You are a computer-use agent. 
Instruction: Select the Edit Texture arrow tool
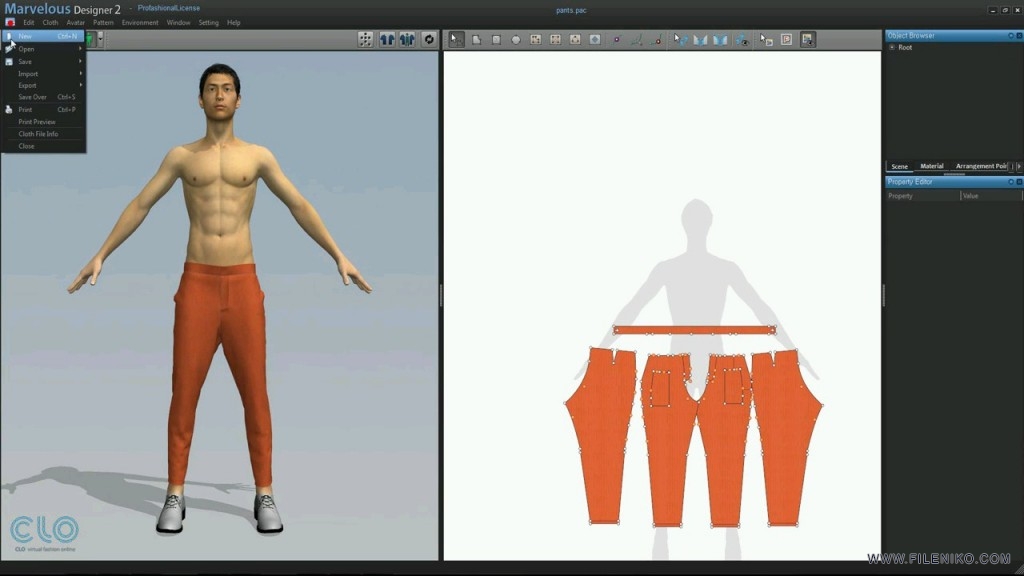coord(766,40)
